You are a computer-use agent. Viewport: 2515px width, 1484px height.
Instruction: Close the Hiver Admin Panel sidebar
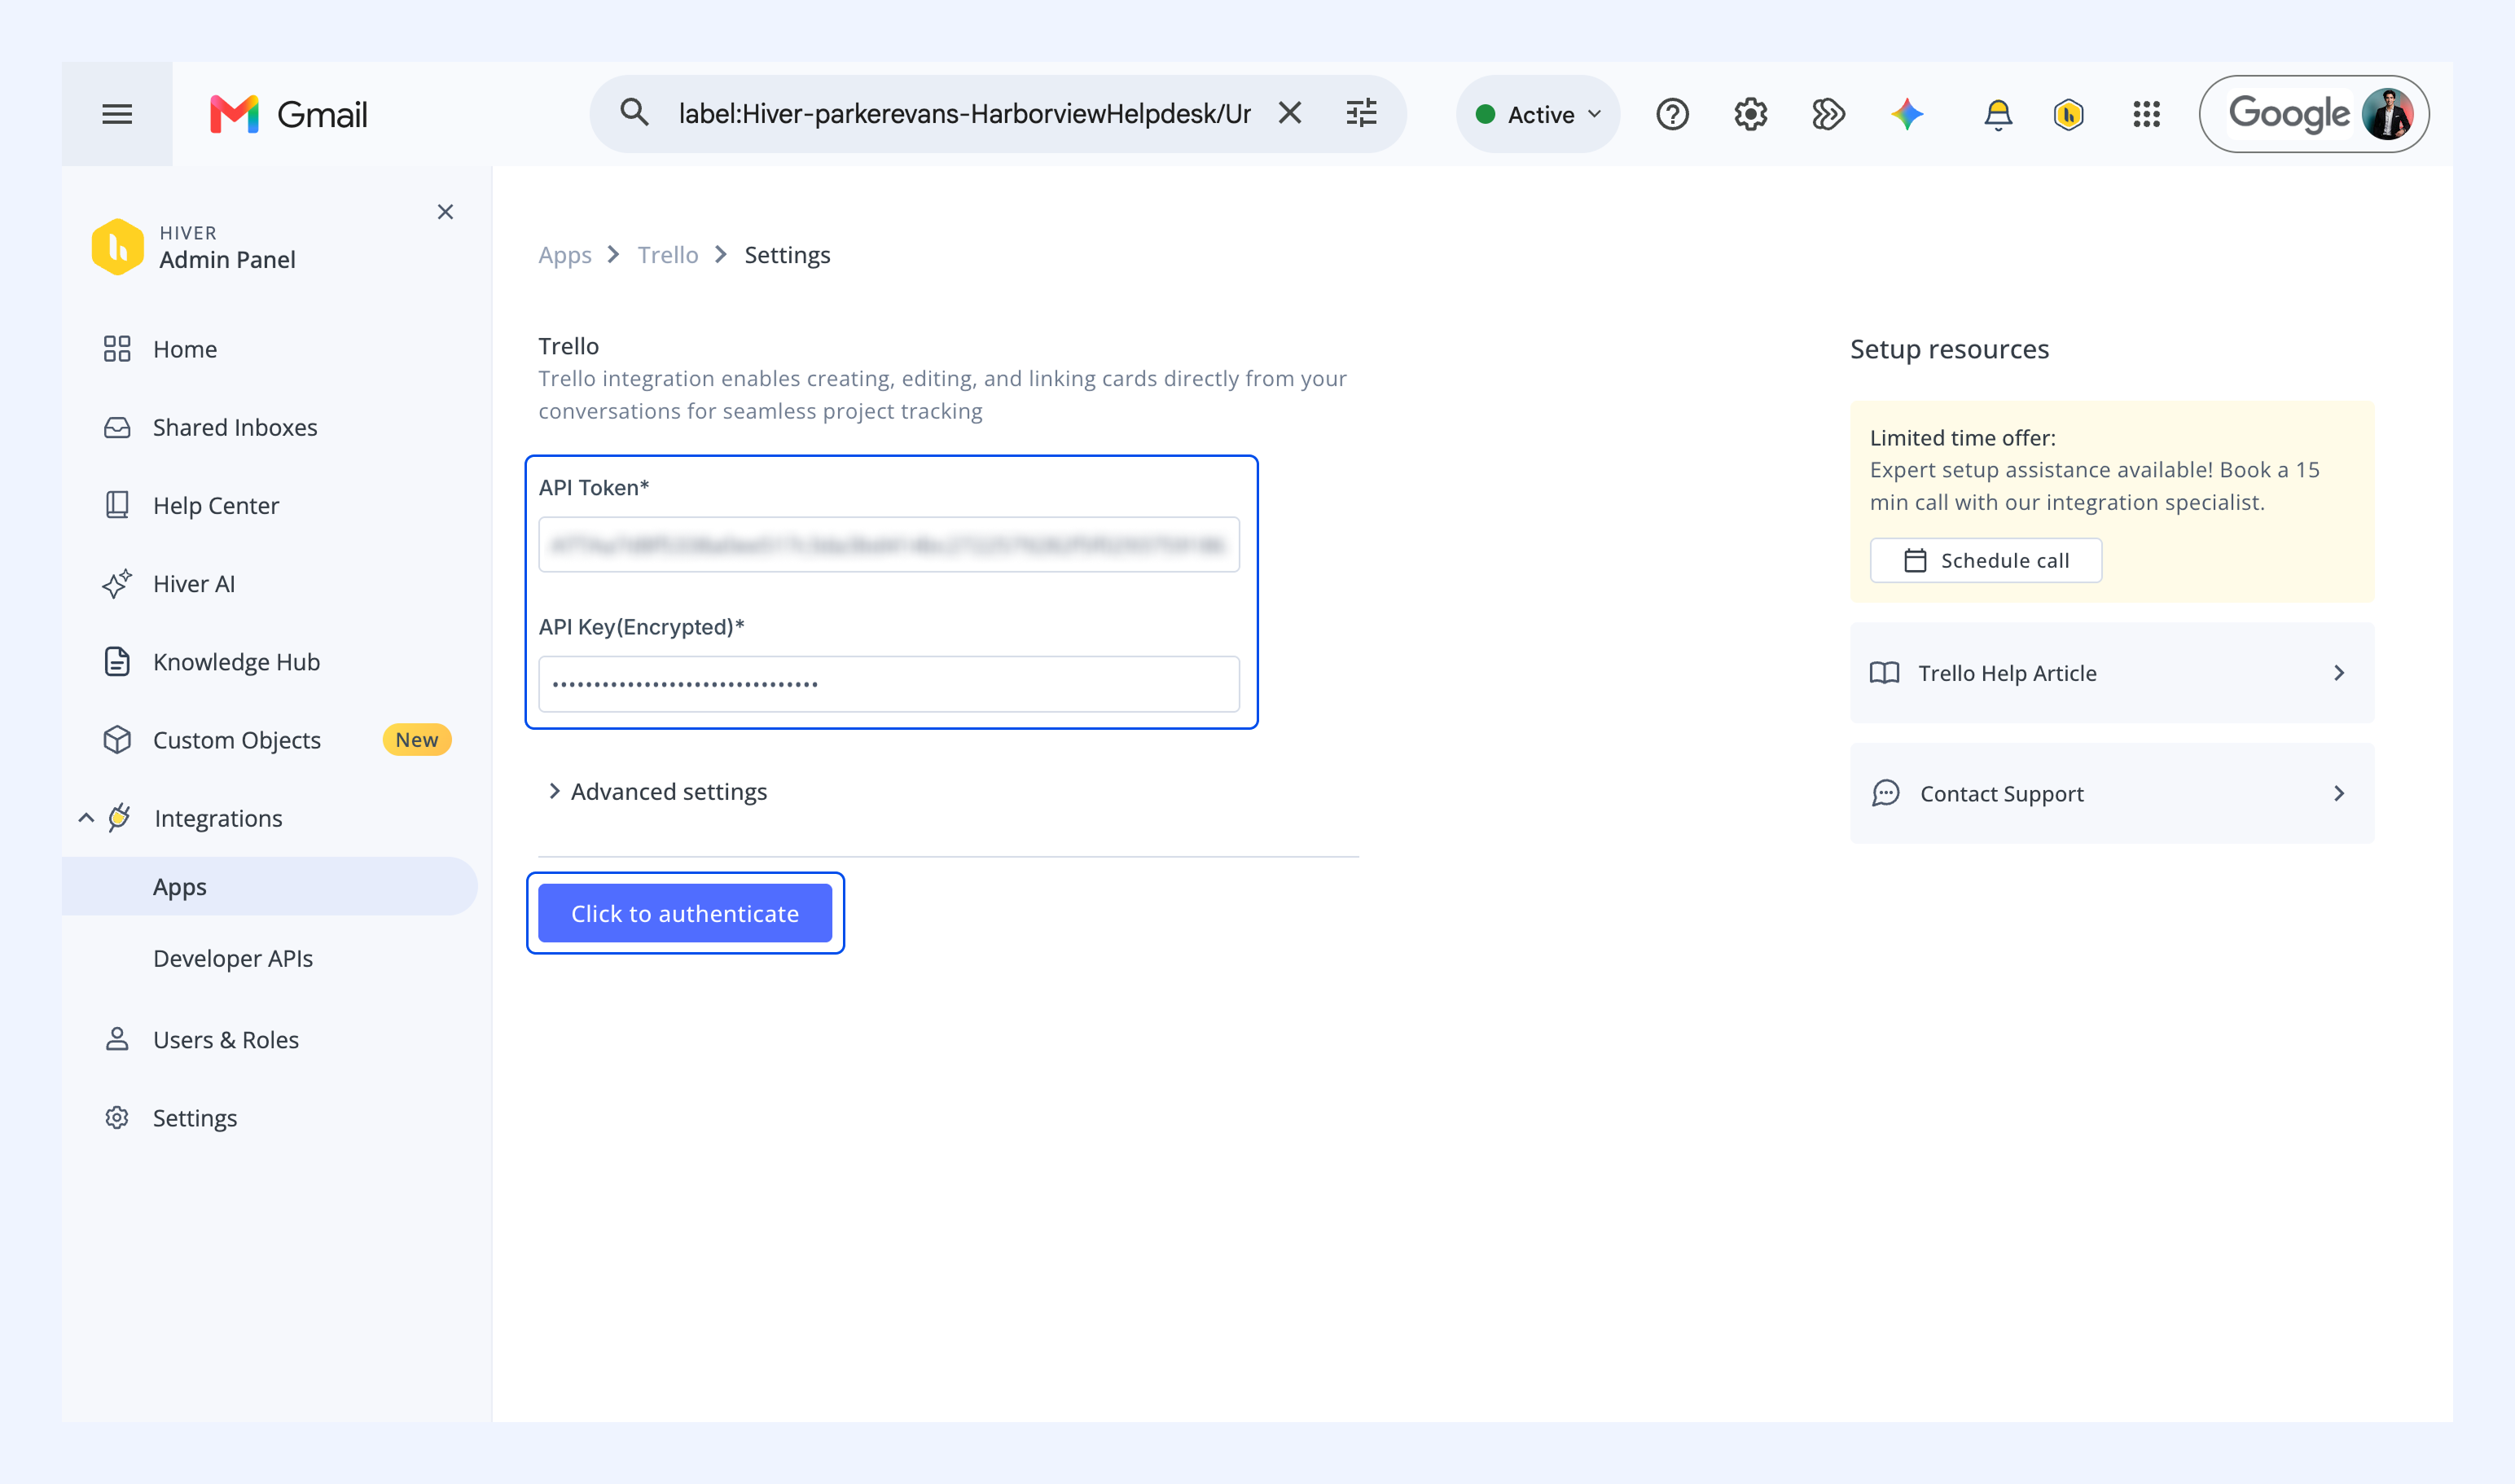[445, 212]
